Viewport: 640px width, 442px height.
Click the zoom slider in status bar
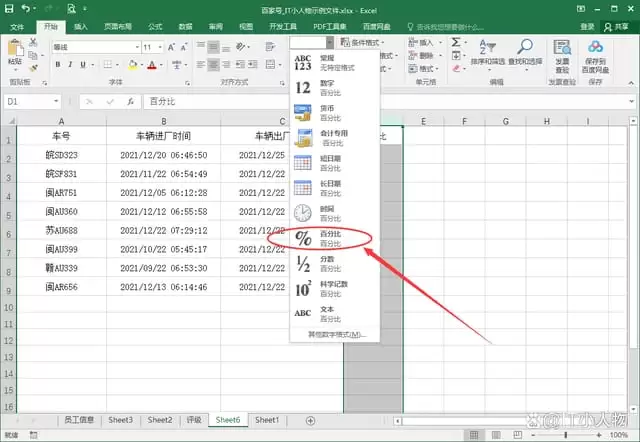(566, 435)
